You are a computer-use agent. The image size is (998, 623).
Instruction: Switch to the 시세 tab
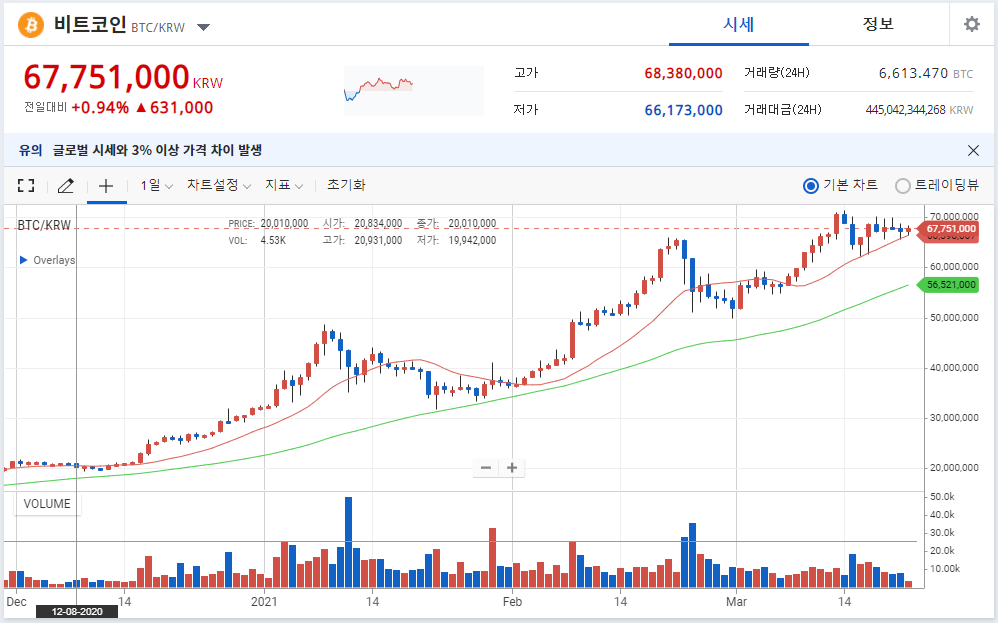pos(738,24)
